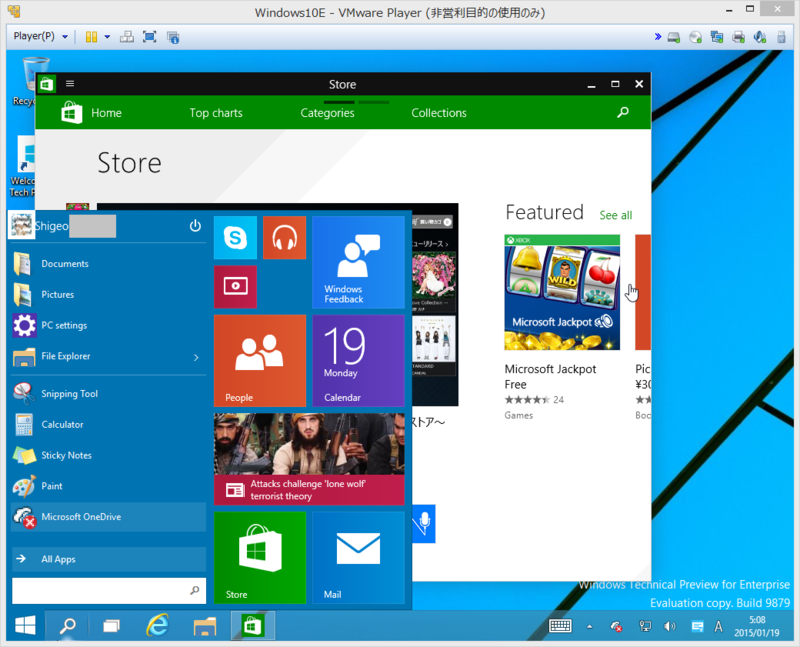Open Microsoft OneDrive
The image size is (800, 647).
point(108,516)
